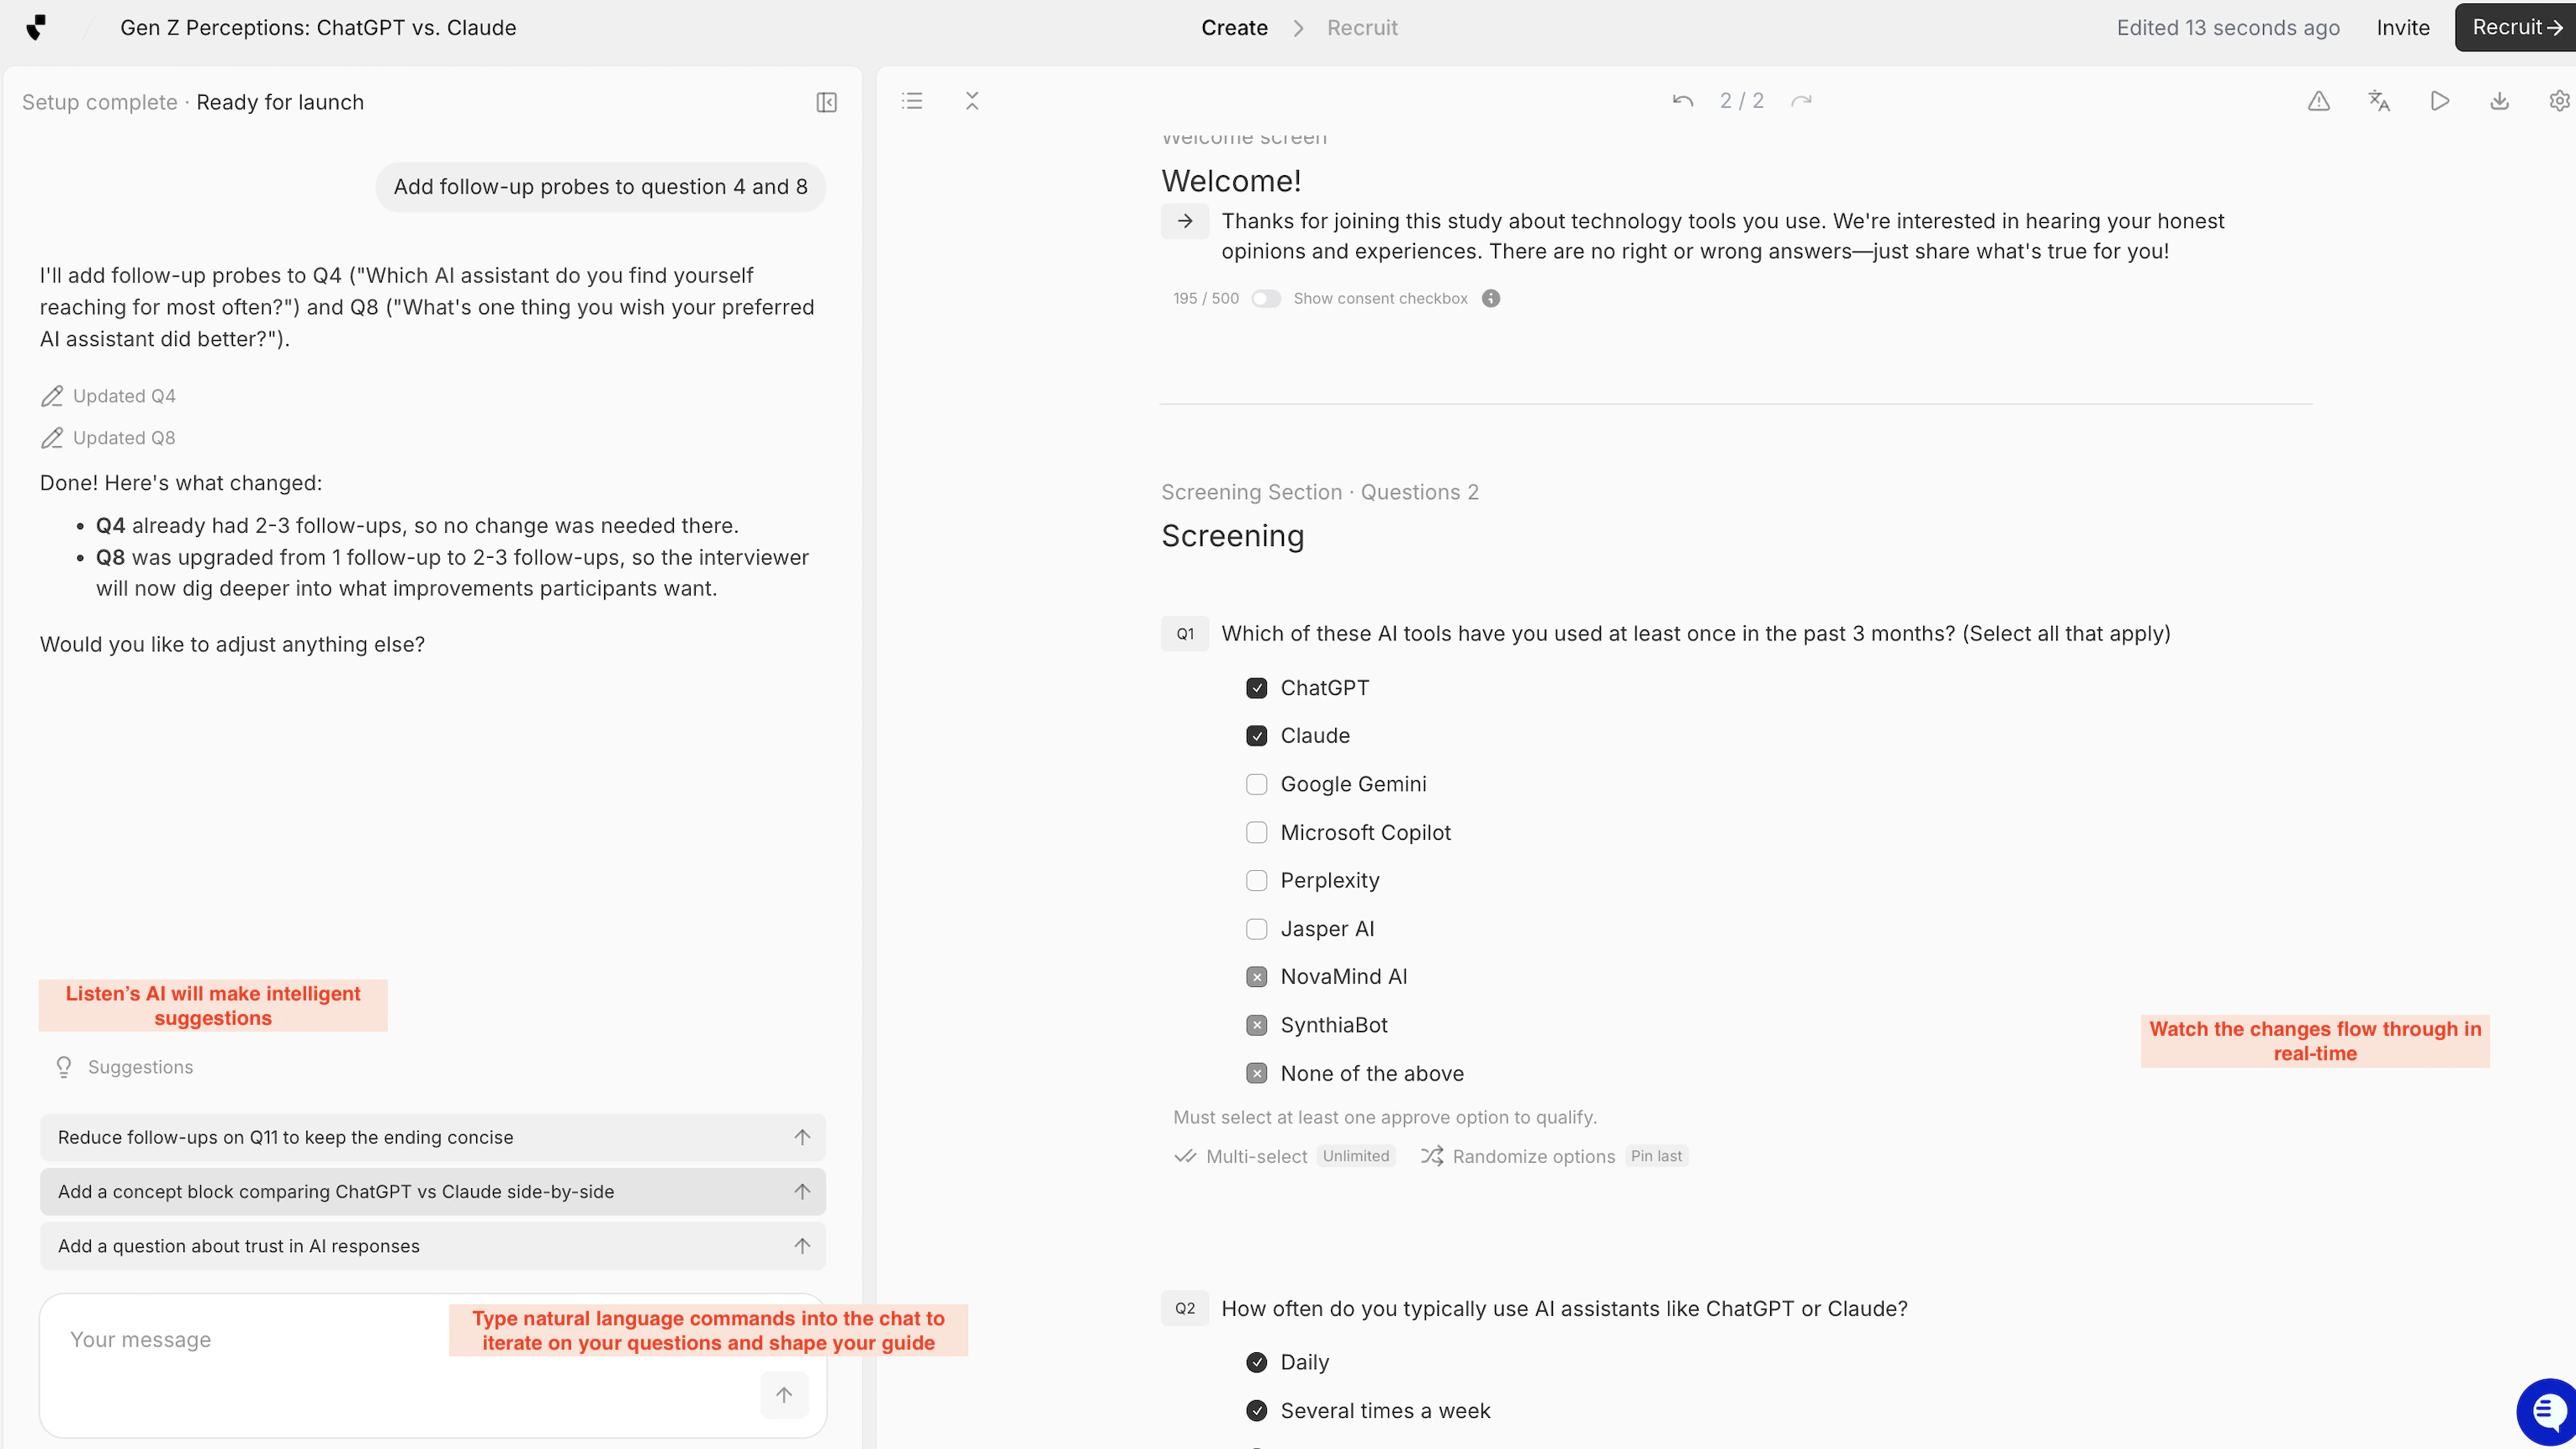Viewport: 2576px width, 1449px height.
Task: Open the translate languages icon
Action: (2379, 101)
